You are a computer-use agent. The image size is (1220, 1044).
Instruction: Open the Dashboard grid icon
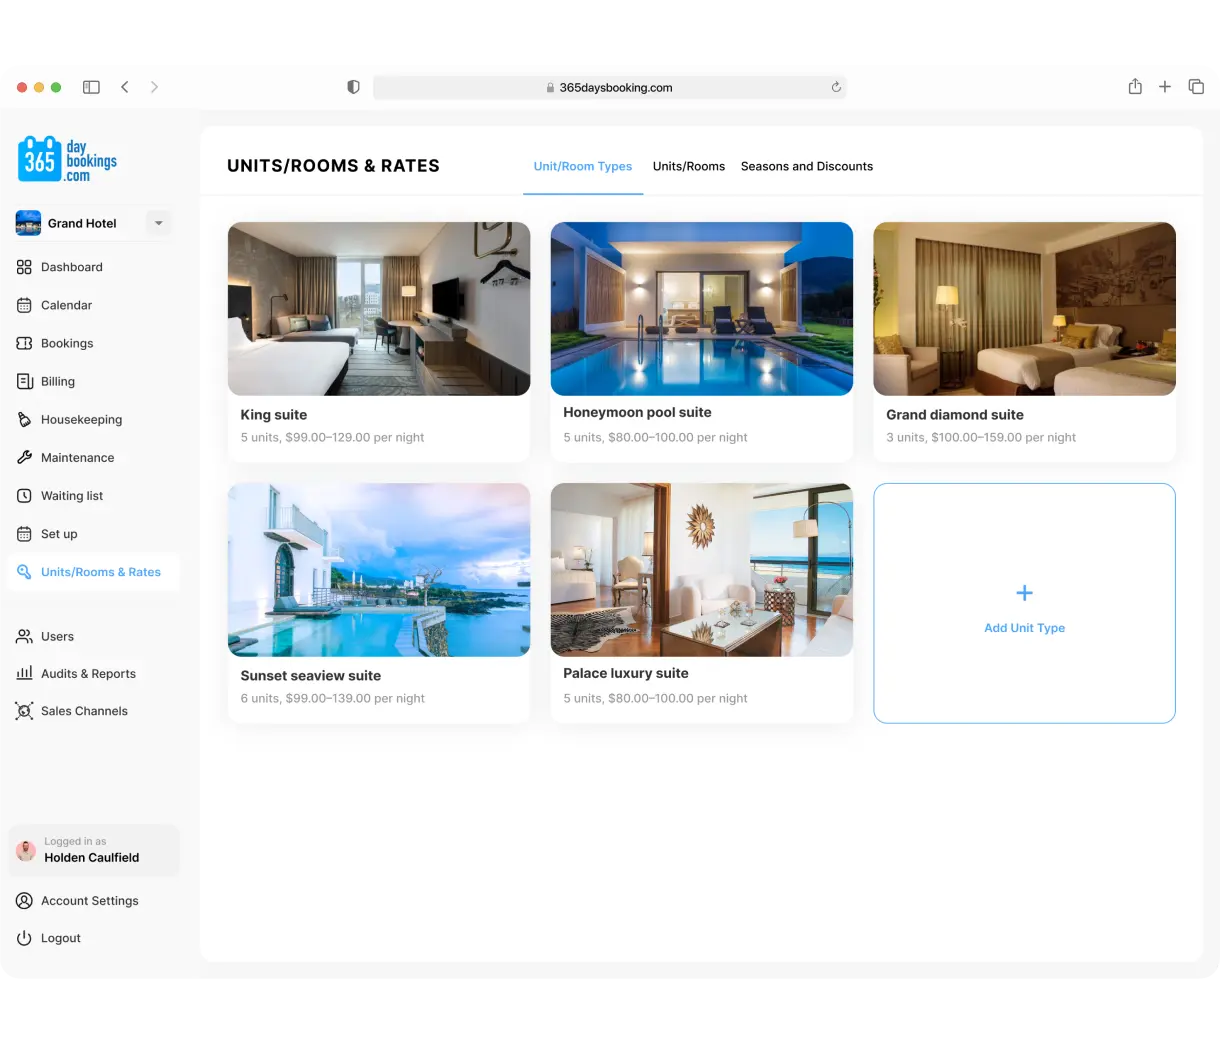click(24, 267)
